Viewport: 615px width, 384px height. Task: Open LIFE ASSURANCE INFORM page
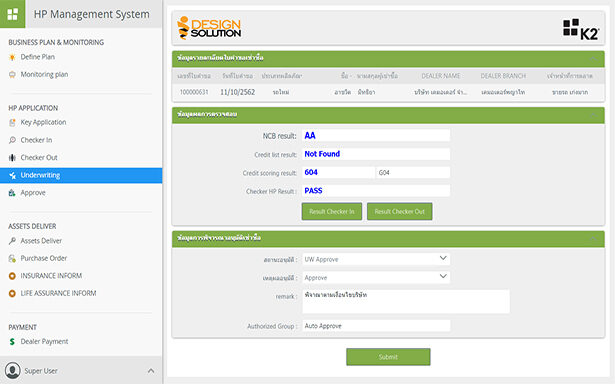pyautogui.click(x=58, y=293)
